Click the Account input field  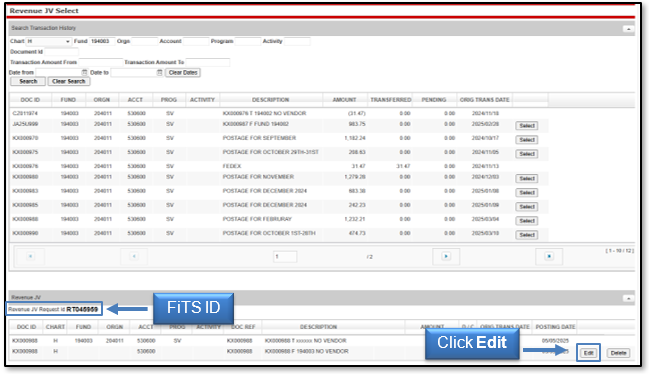point(196,41)
